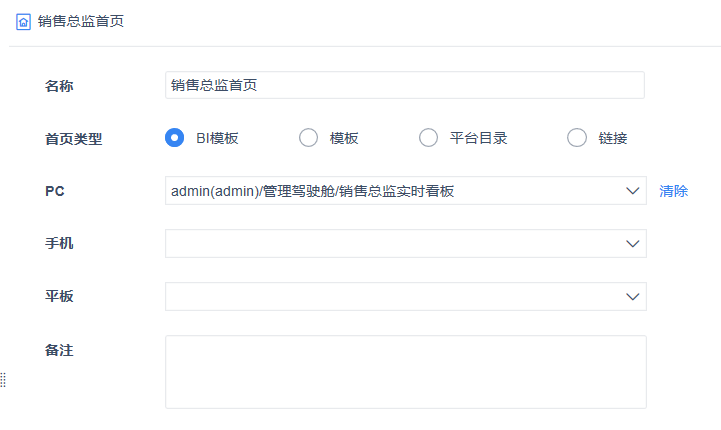This screenshot has height=430, width=721.
Task: Click the 销售总监首页 header title text
Action: [x=81, y=21]
